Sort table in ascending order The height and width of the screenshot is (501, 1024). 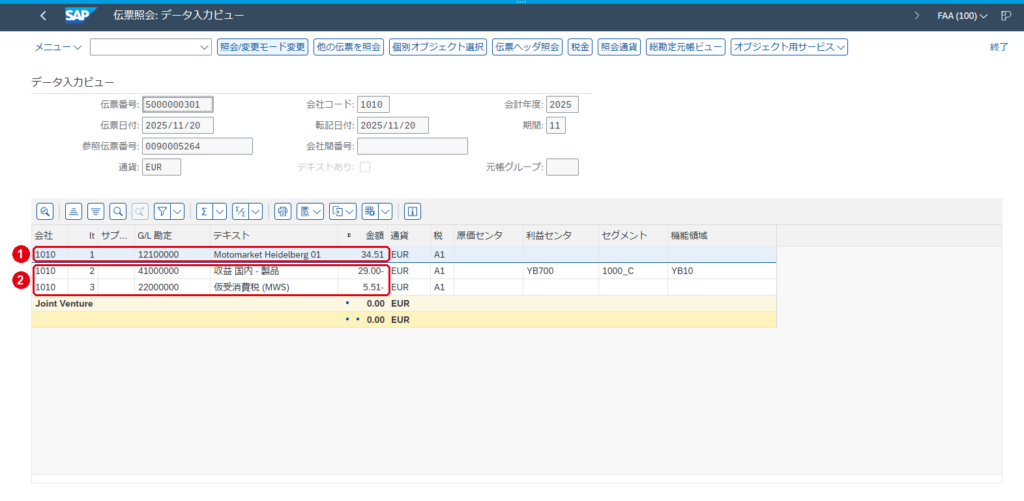[x=74, y=211]
